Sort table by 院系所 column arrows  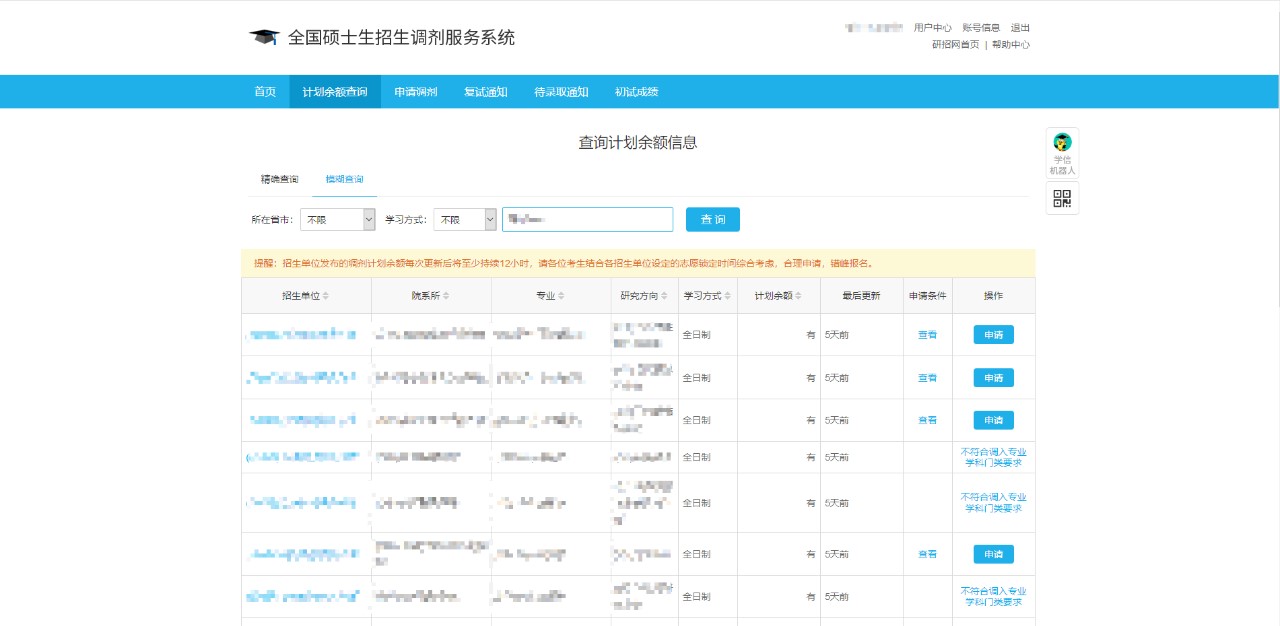pos(446,296)
